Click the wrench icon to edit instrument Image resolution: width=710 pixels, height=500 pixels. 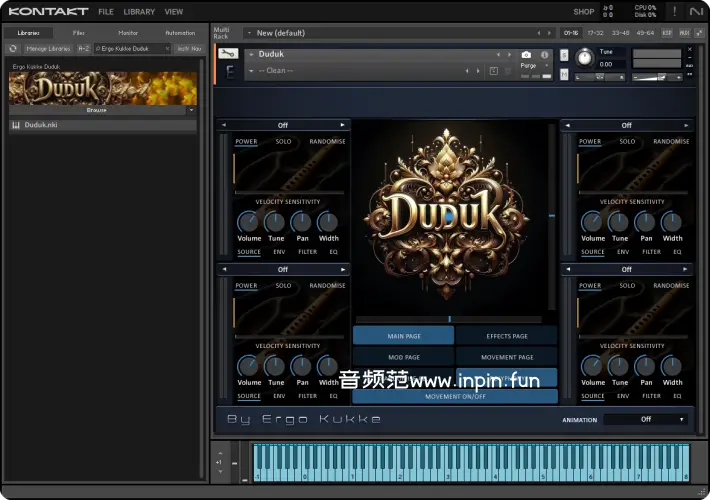(227, 53)
